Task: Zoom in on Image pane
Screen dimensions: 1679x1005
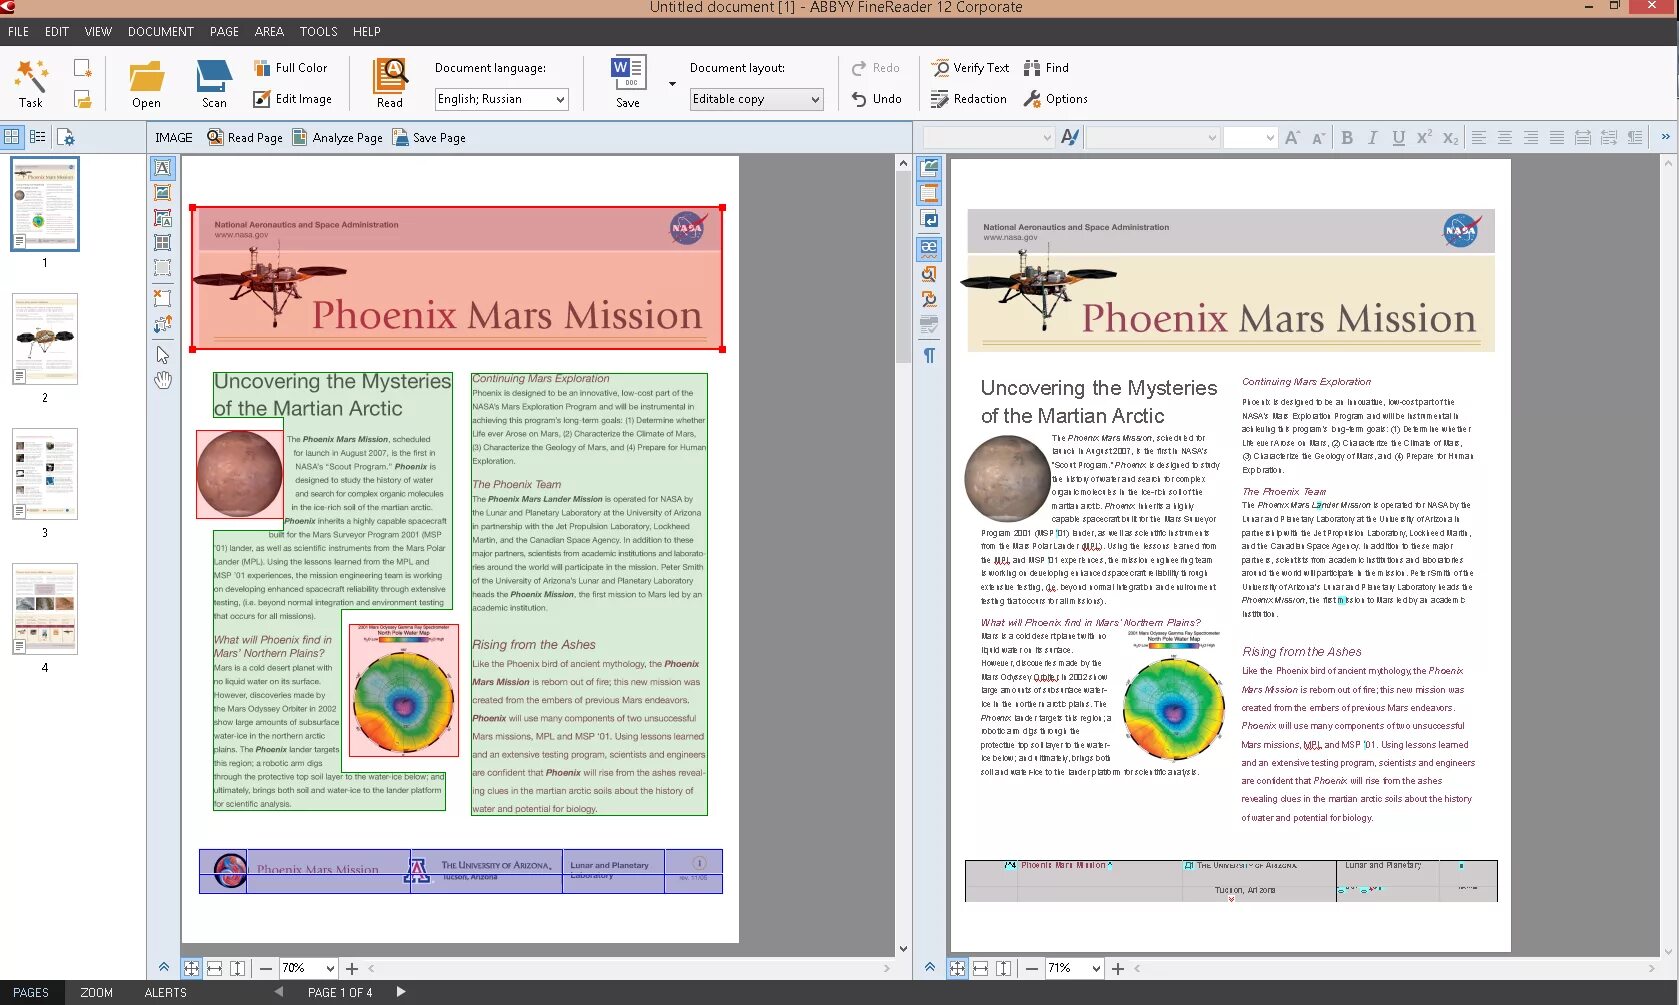Action: (x=352, y=968)
